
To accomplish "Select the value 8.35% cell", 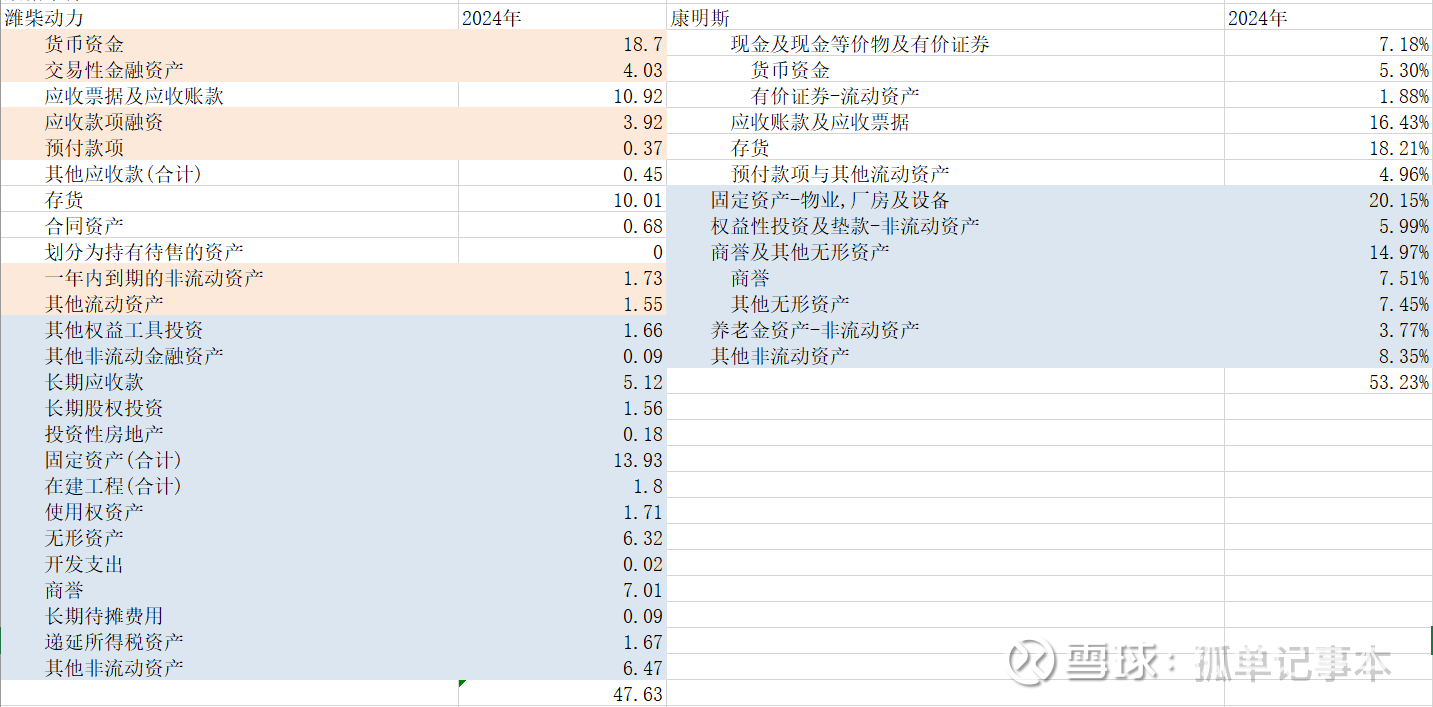I will click(x=1328, y=356).
